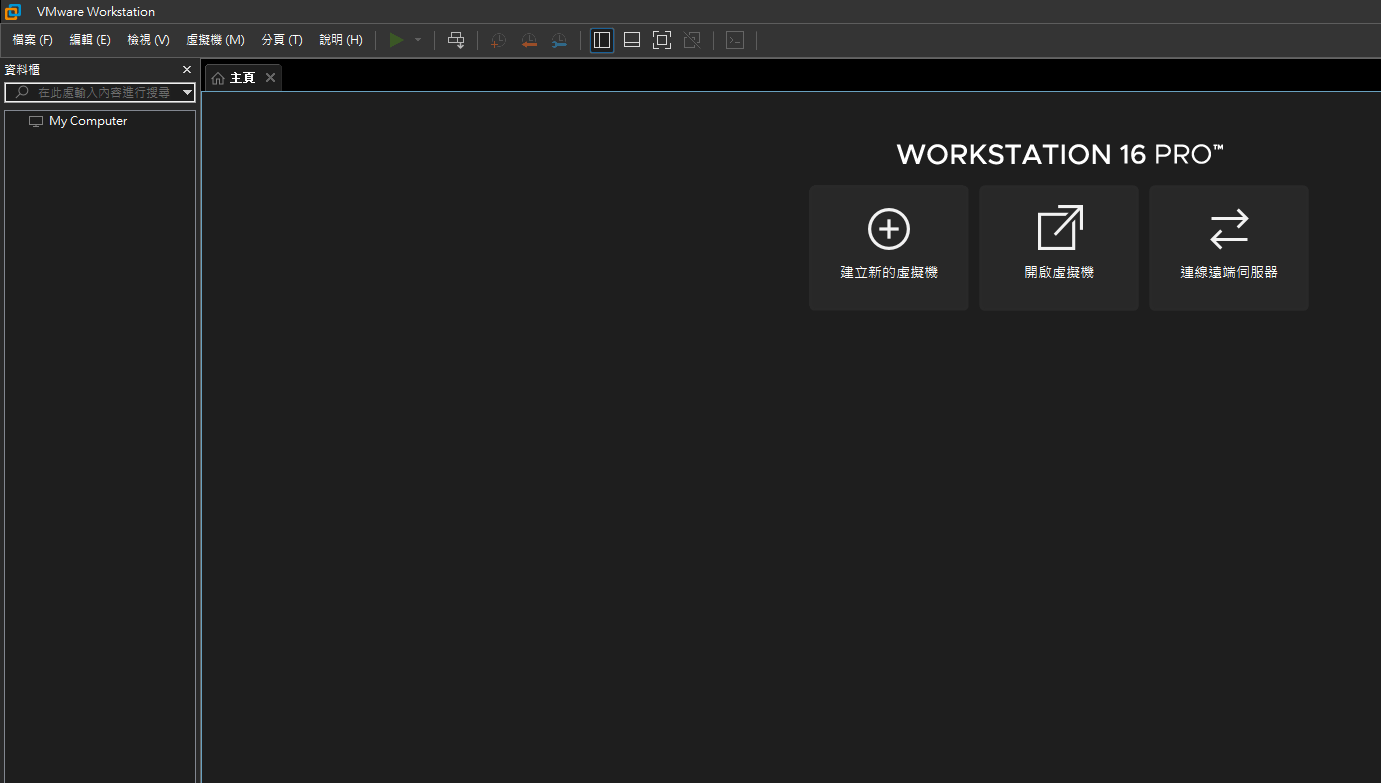Click the revert to snapshot icon
Viewport: 1381px width, 783px height.
(x=528, y=40)
